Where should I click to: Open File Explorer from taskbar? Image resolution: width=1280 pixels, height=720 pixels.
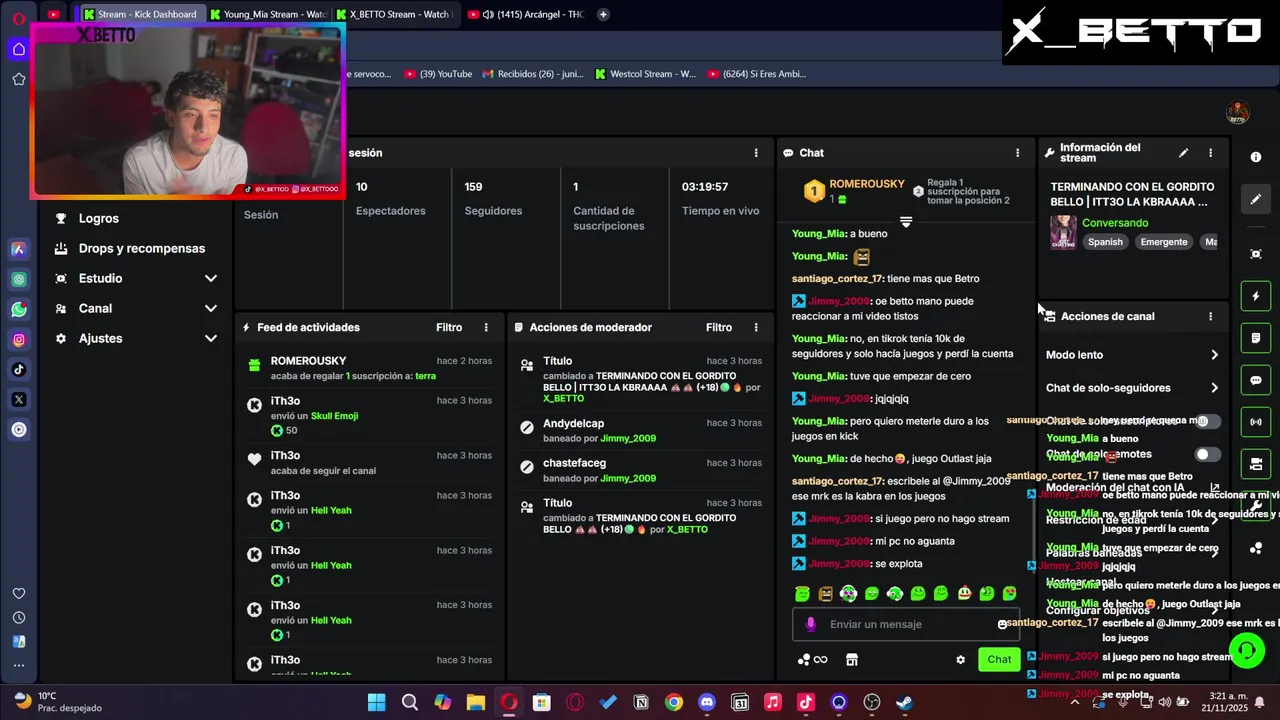[476, 702]
